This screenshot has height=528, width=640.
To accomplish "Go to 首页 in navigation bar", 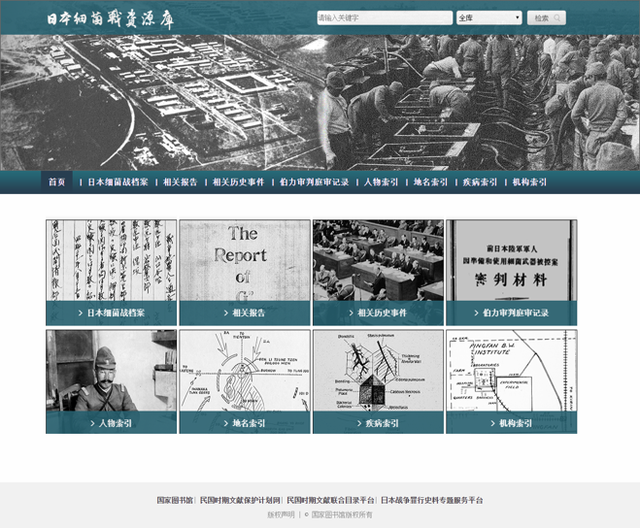I will (x=58, y=183).
